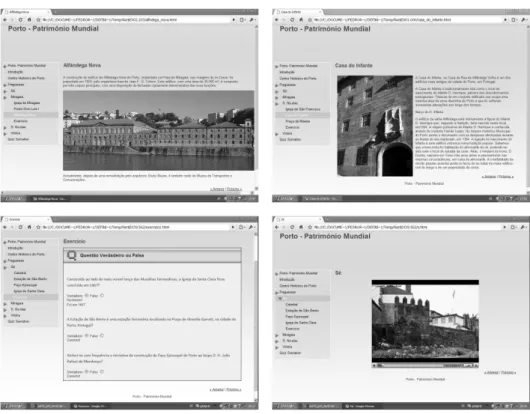The width and height of the screenshot is (530, 414).
Task: Expand the Miragaia node in the Casa do Infante sidebar
Action: [277, 98]
